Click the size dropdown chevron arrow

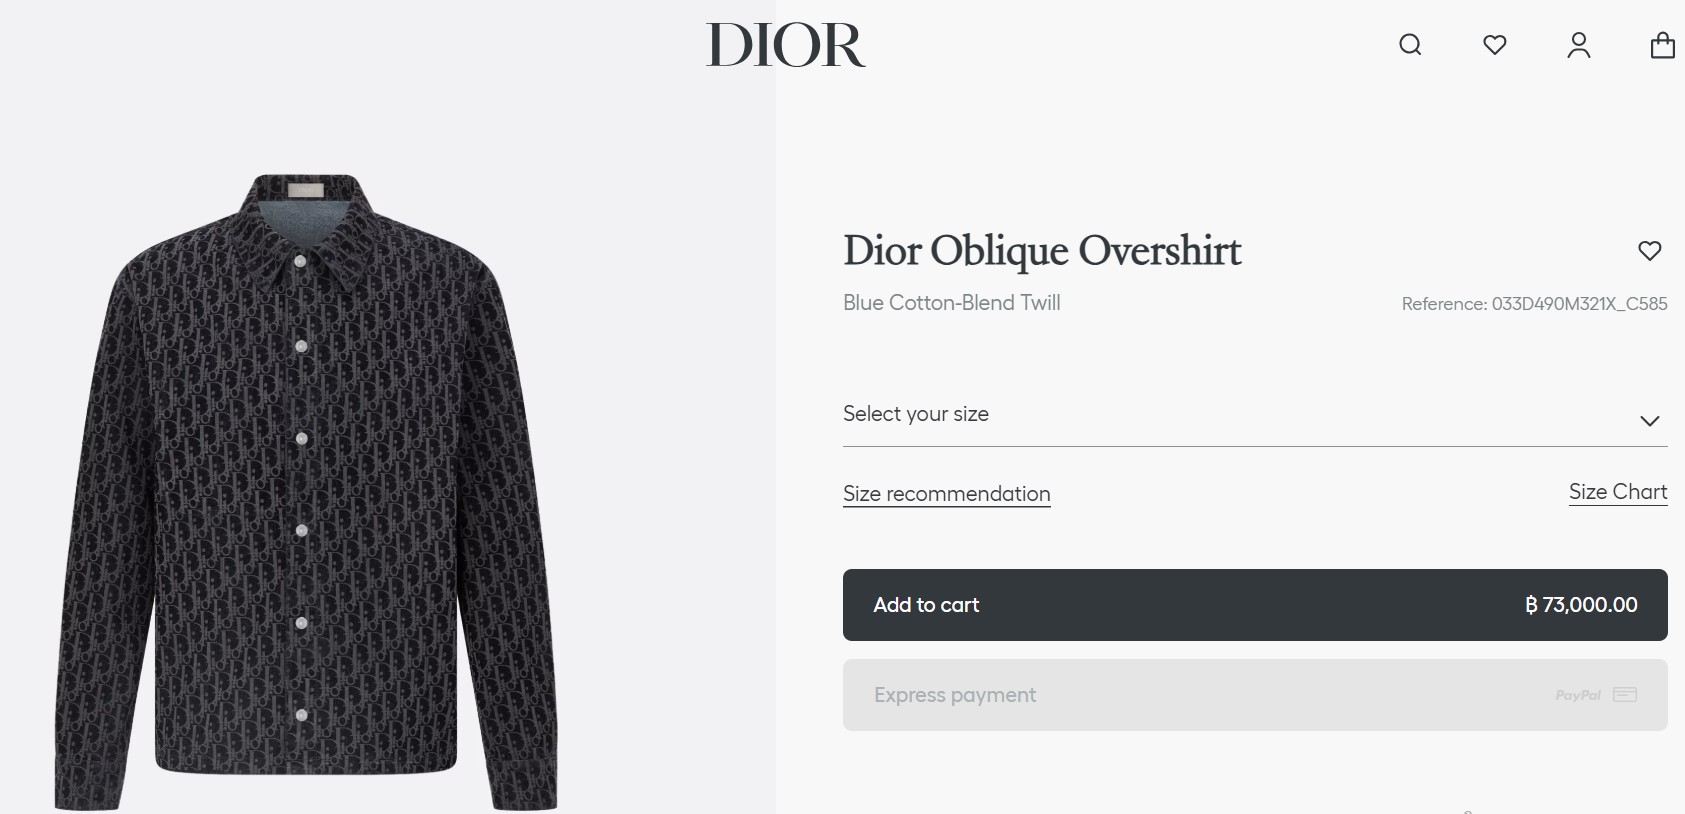coord(1650,421)
